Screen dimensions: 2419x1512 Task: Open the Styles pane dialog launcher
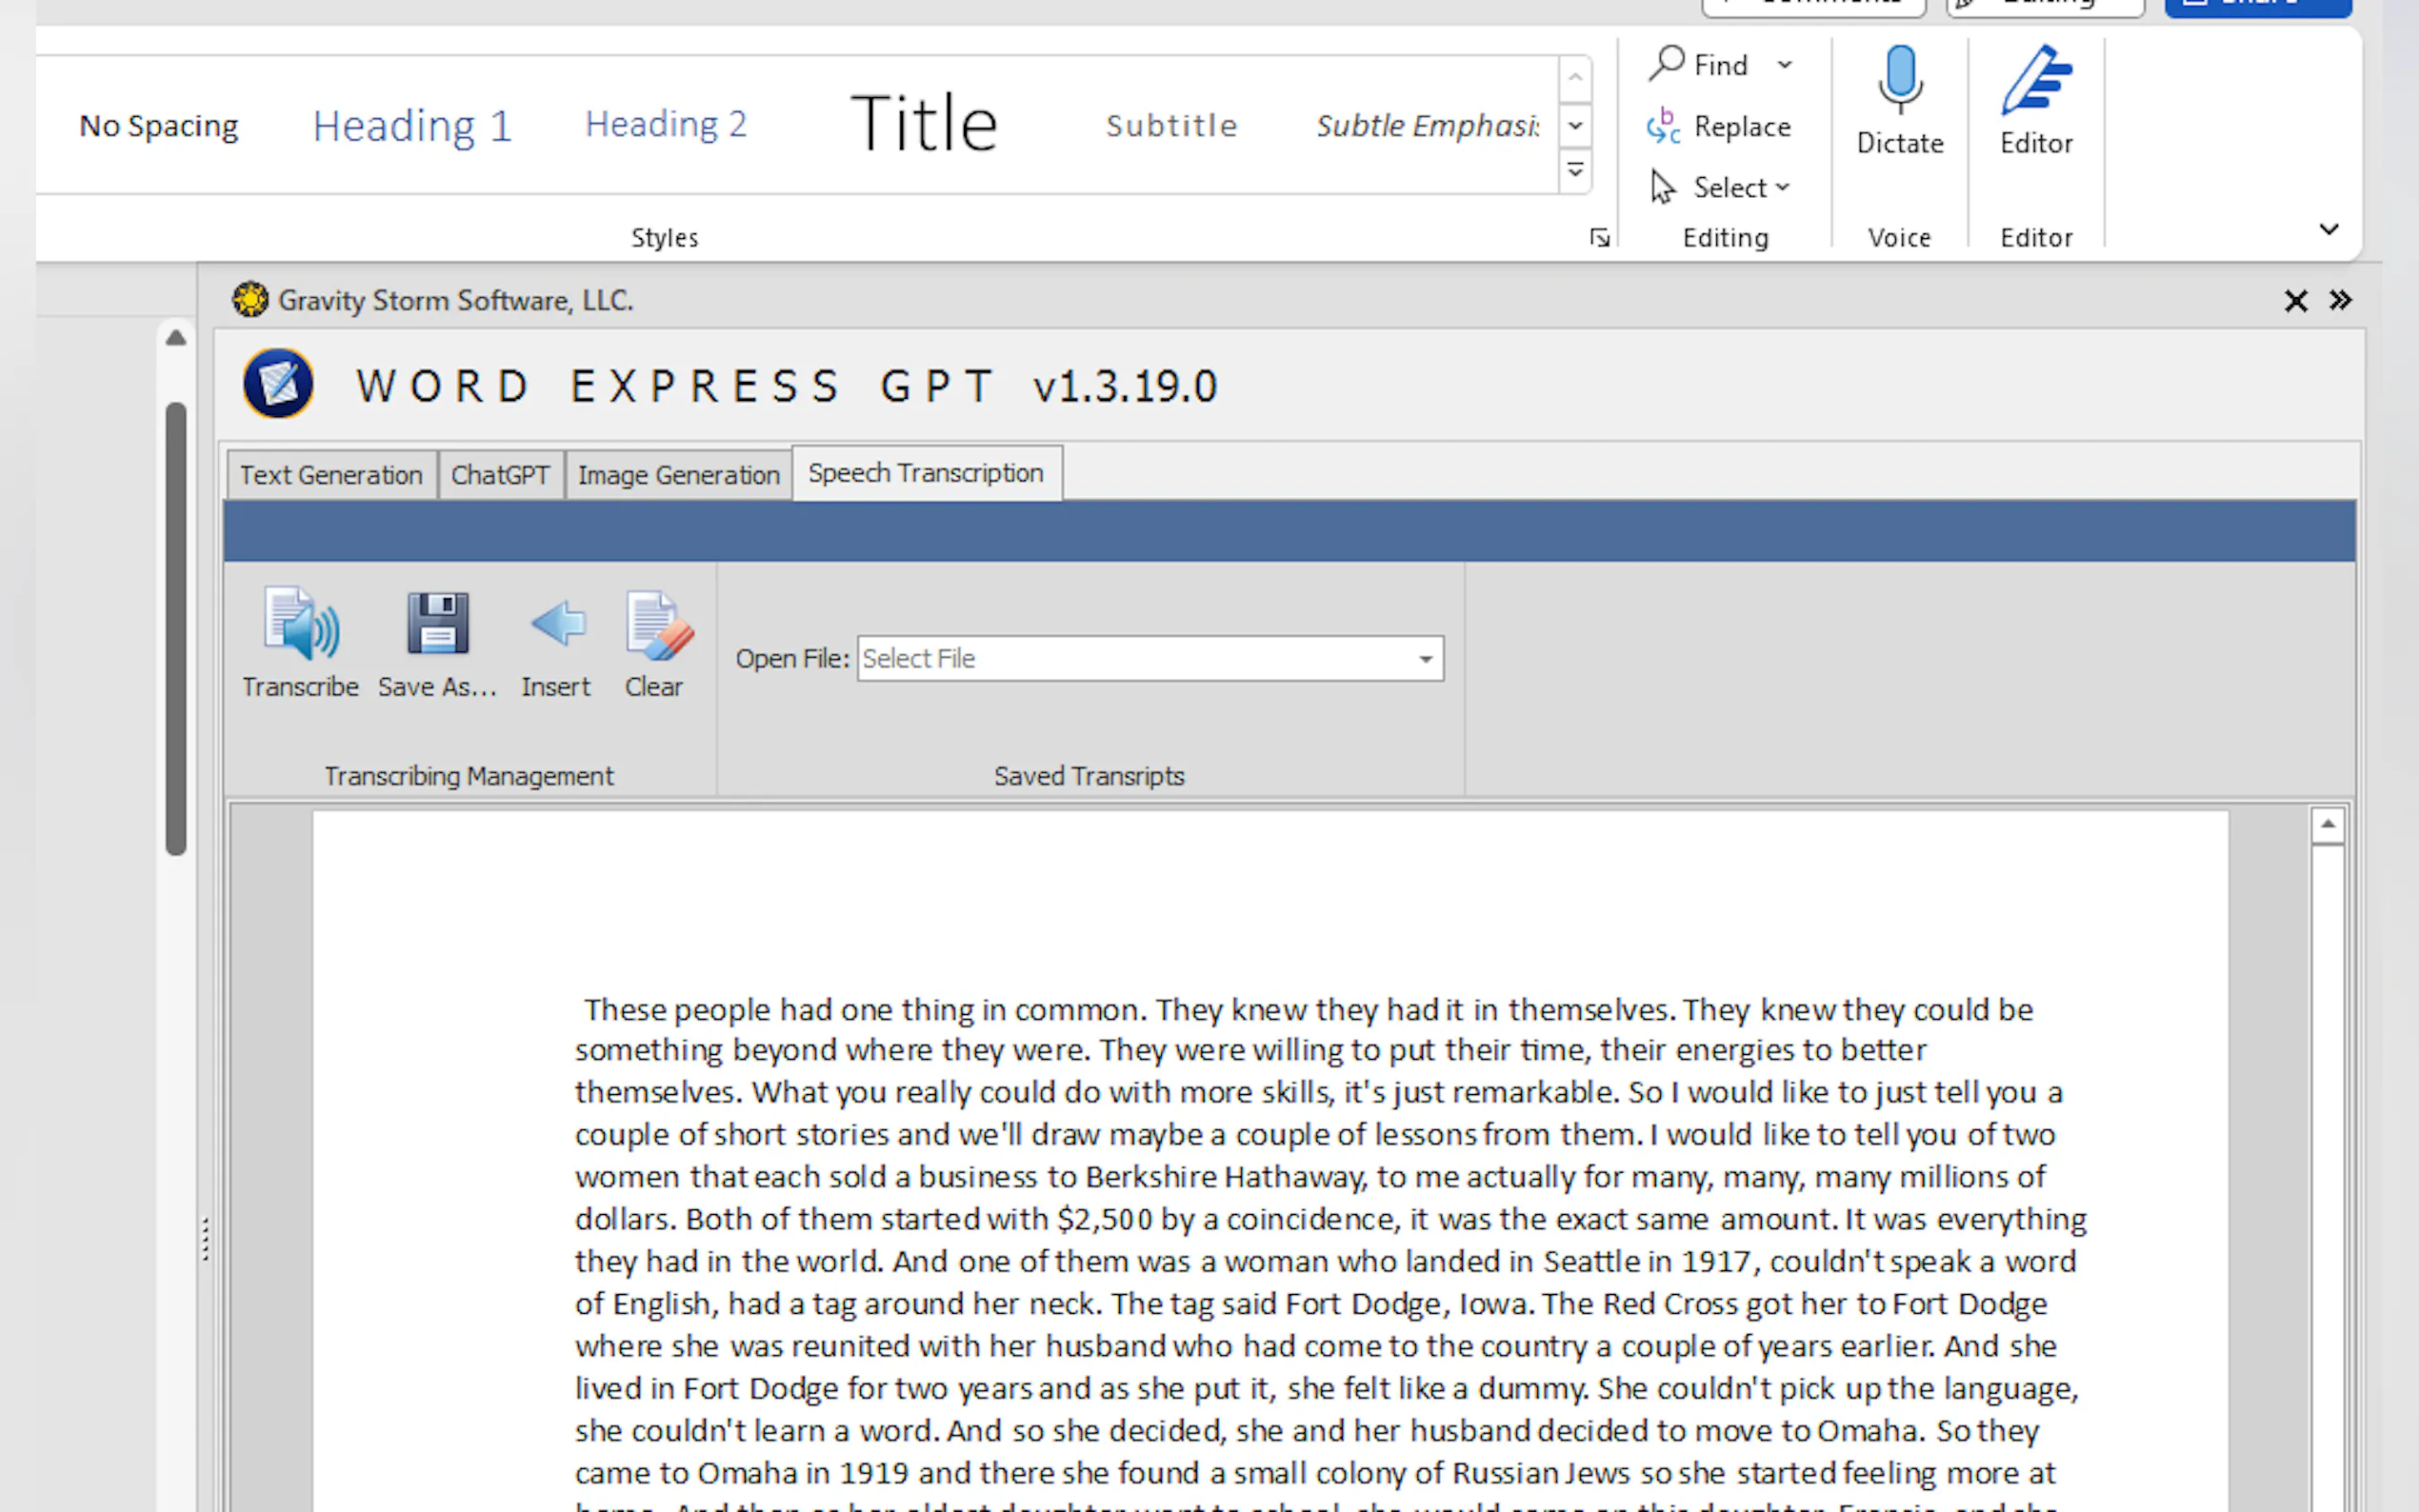tap(1599, 238)
